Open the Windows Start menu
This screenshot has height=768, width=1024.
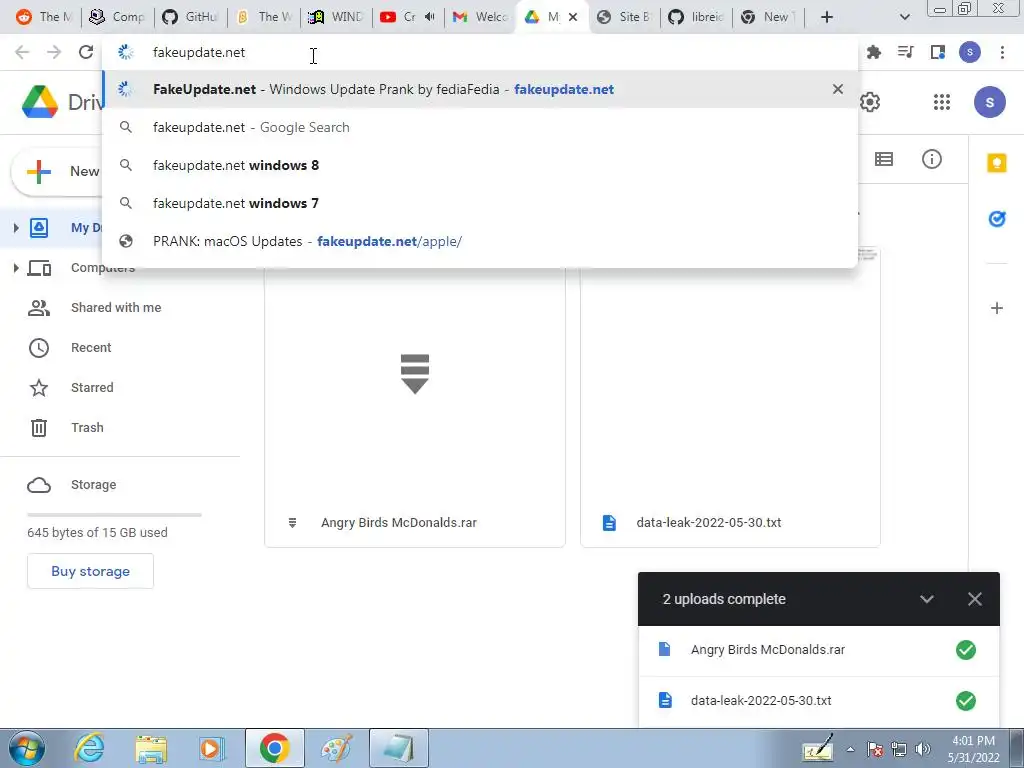27,748
